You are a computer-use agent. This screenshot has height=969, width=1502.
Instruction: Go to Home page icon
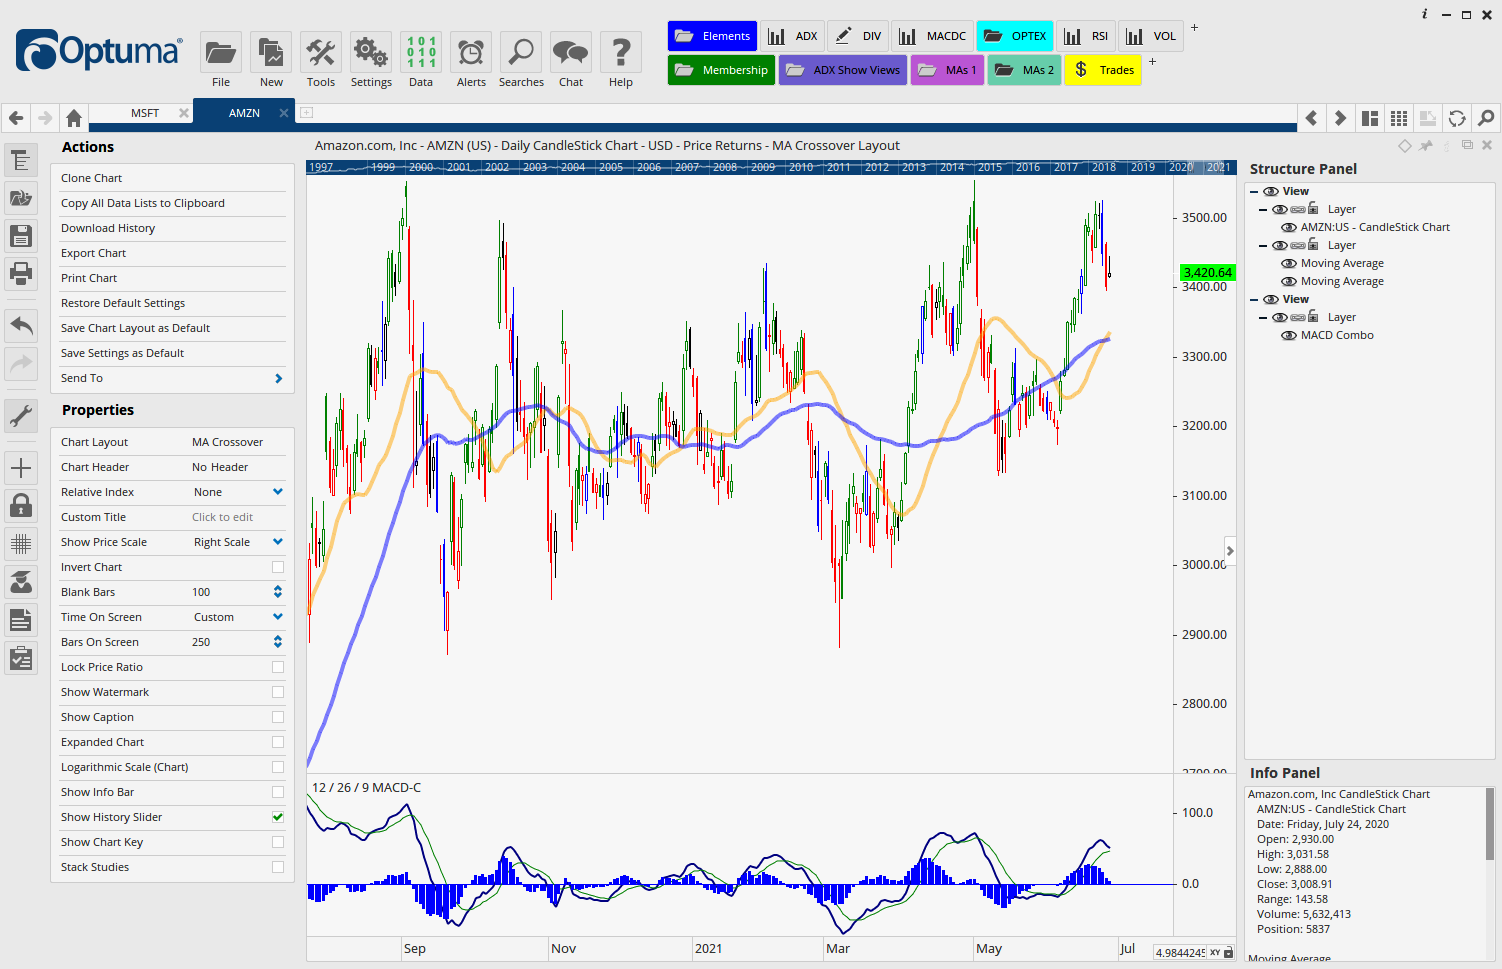(x=74, y=118)
